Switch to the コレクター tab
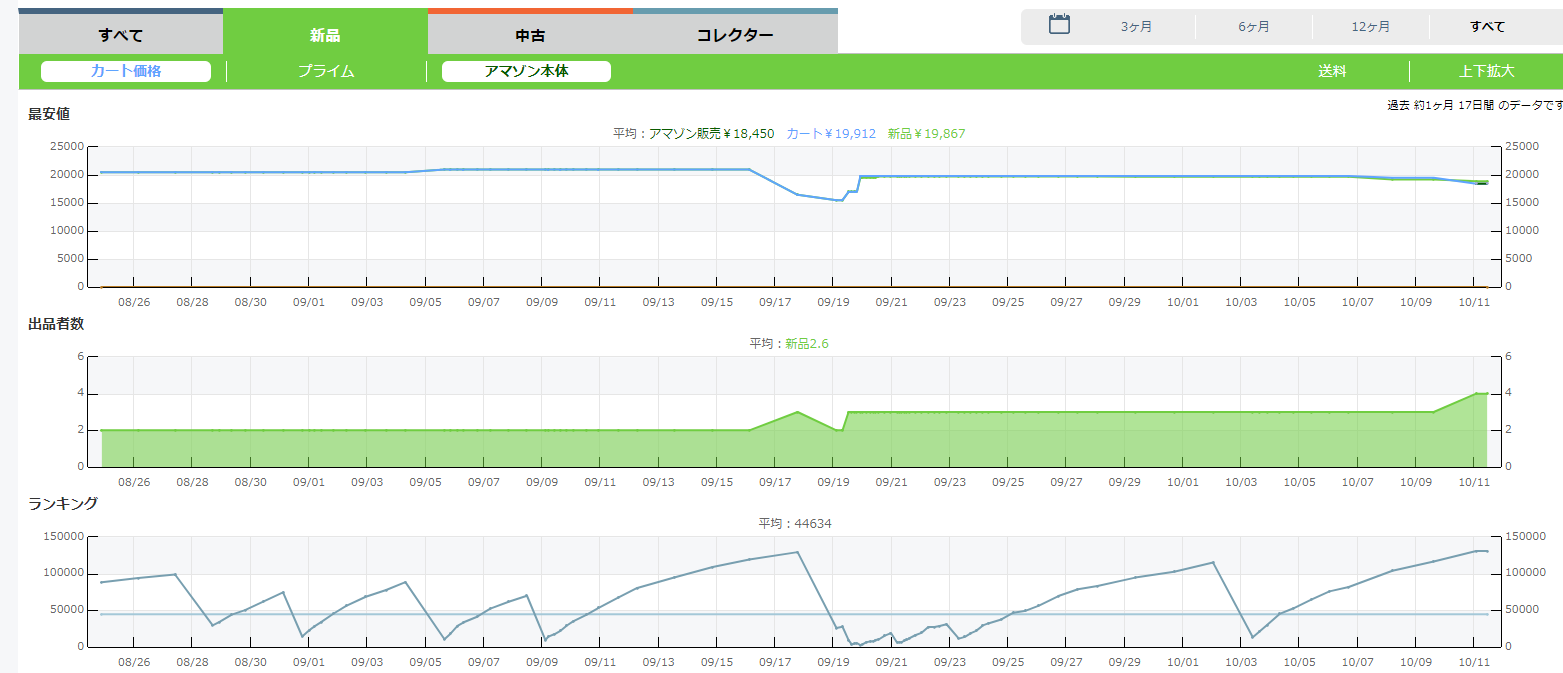1563x673 pixels. point(735,35)
